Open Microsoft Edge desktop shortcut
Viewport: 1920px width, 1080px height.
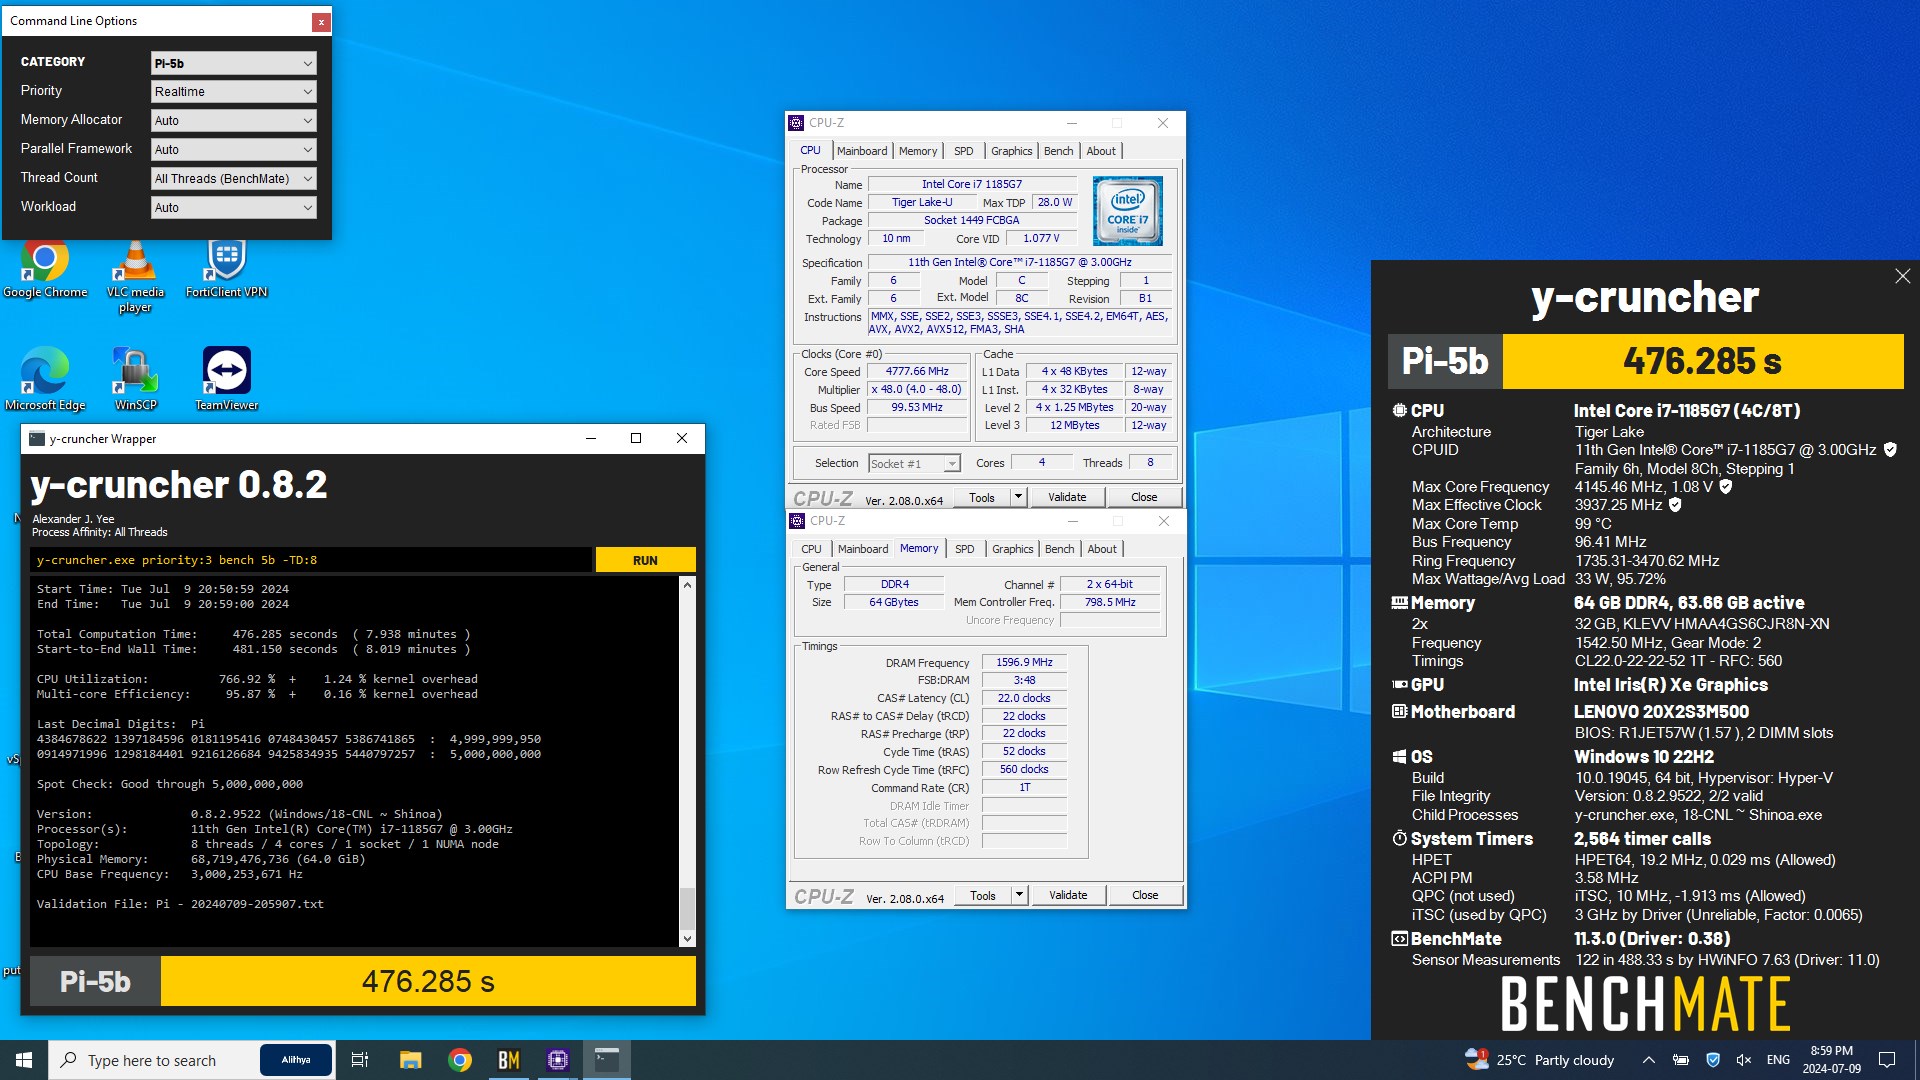(x=45, y=380)
